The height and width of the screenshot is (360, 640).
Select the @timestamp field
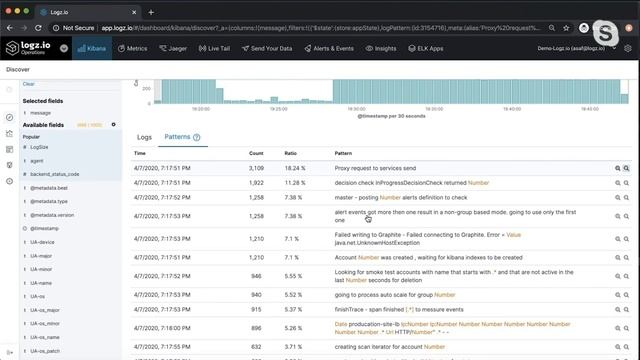pyautogui.click(x=44, y=229)
